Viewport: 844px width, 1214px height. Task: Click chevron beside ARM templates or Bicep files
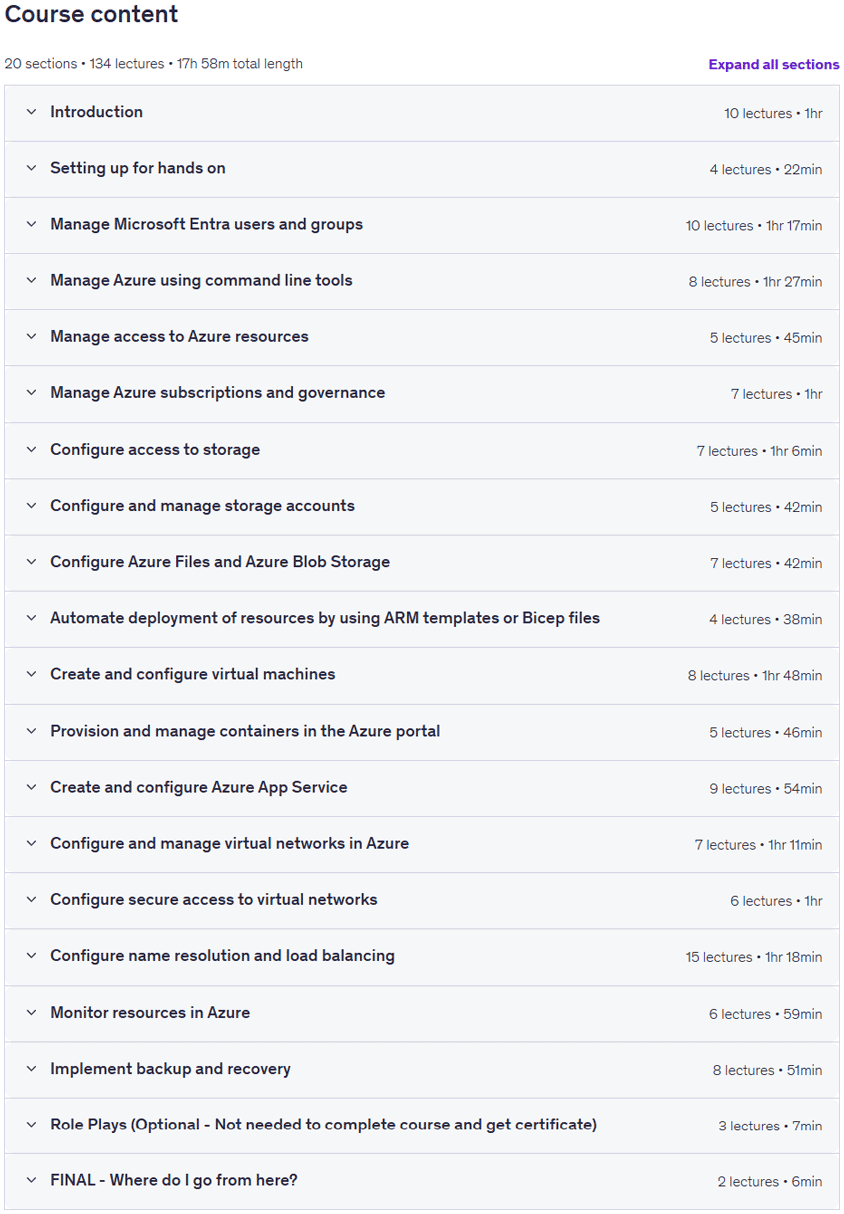pyautogui.click(x=31, y=618)
